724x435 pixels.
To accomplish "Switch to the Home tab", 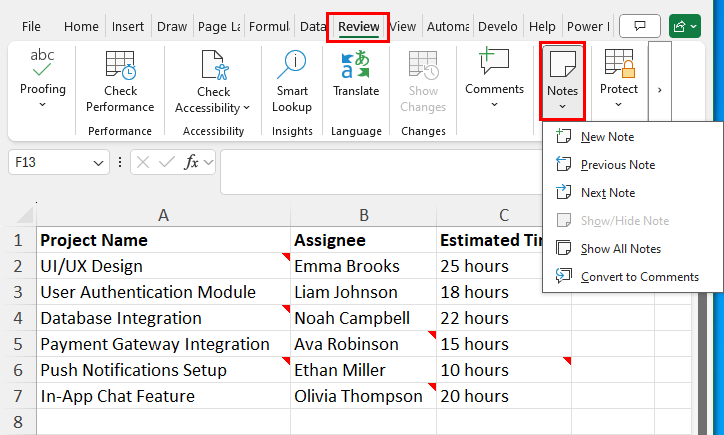I will pyautogui.click(x=81, y=27).
